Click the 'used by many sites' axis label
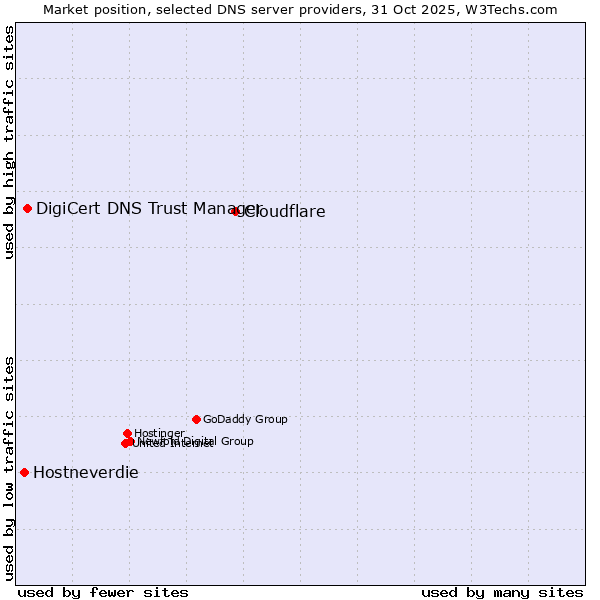Viewport: 600px width, 600px height. click(502, 592)
